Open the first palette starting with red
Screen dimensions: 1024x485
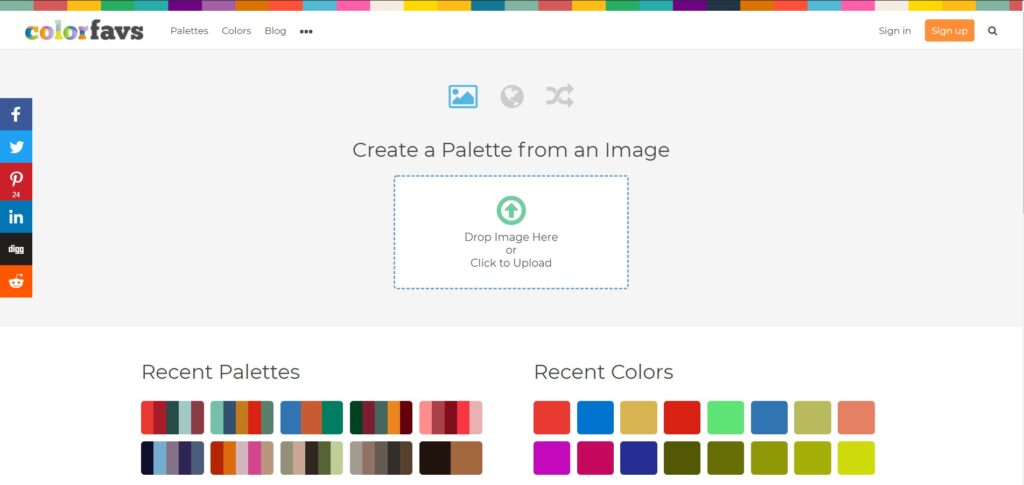(172, 418)
